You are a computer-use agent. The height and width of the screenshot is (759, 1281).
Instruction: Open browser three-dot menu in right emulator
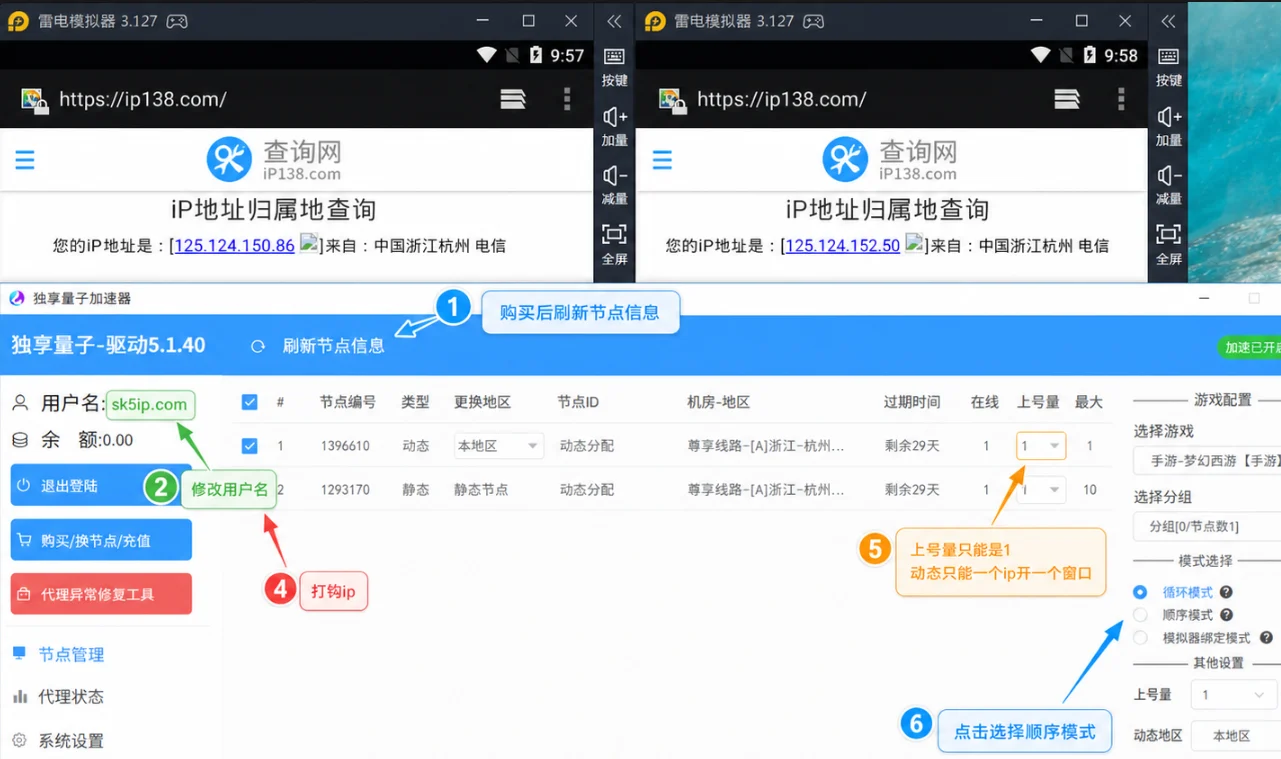coord(1121,98)
